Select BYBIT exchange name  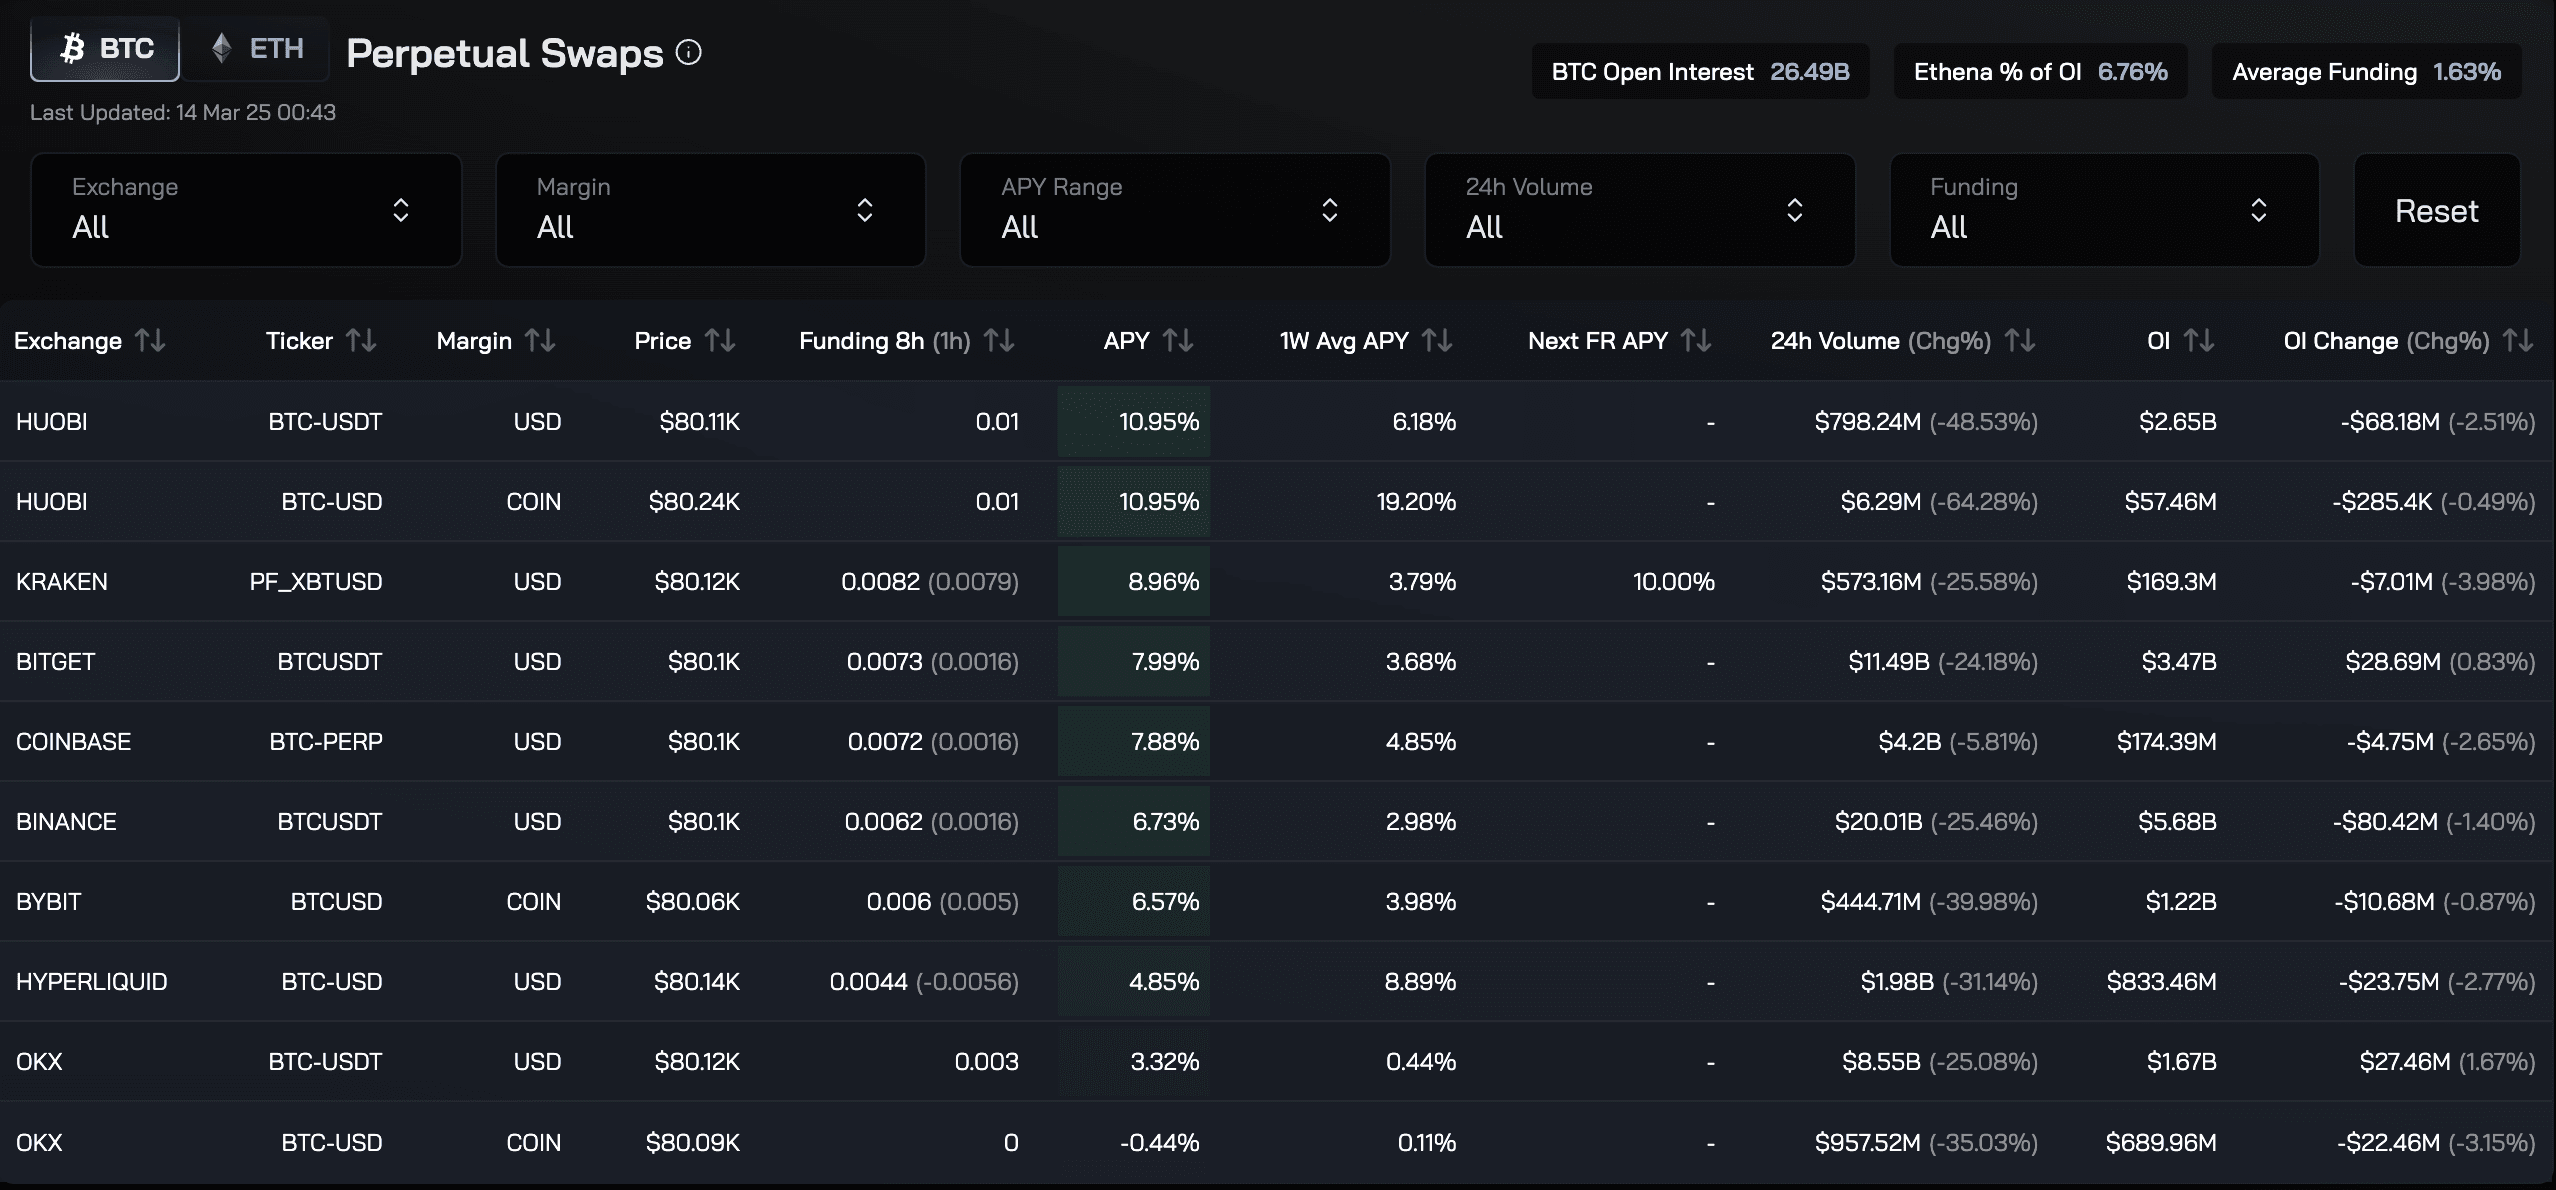click(x=49, y=902)
